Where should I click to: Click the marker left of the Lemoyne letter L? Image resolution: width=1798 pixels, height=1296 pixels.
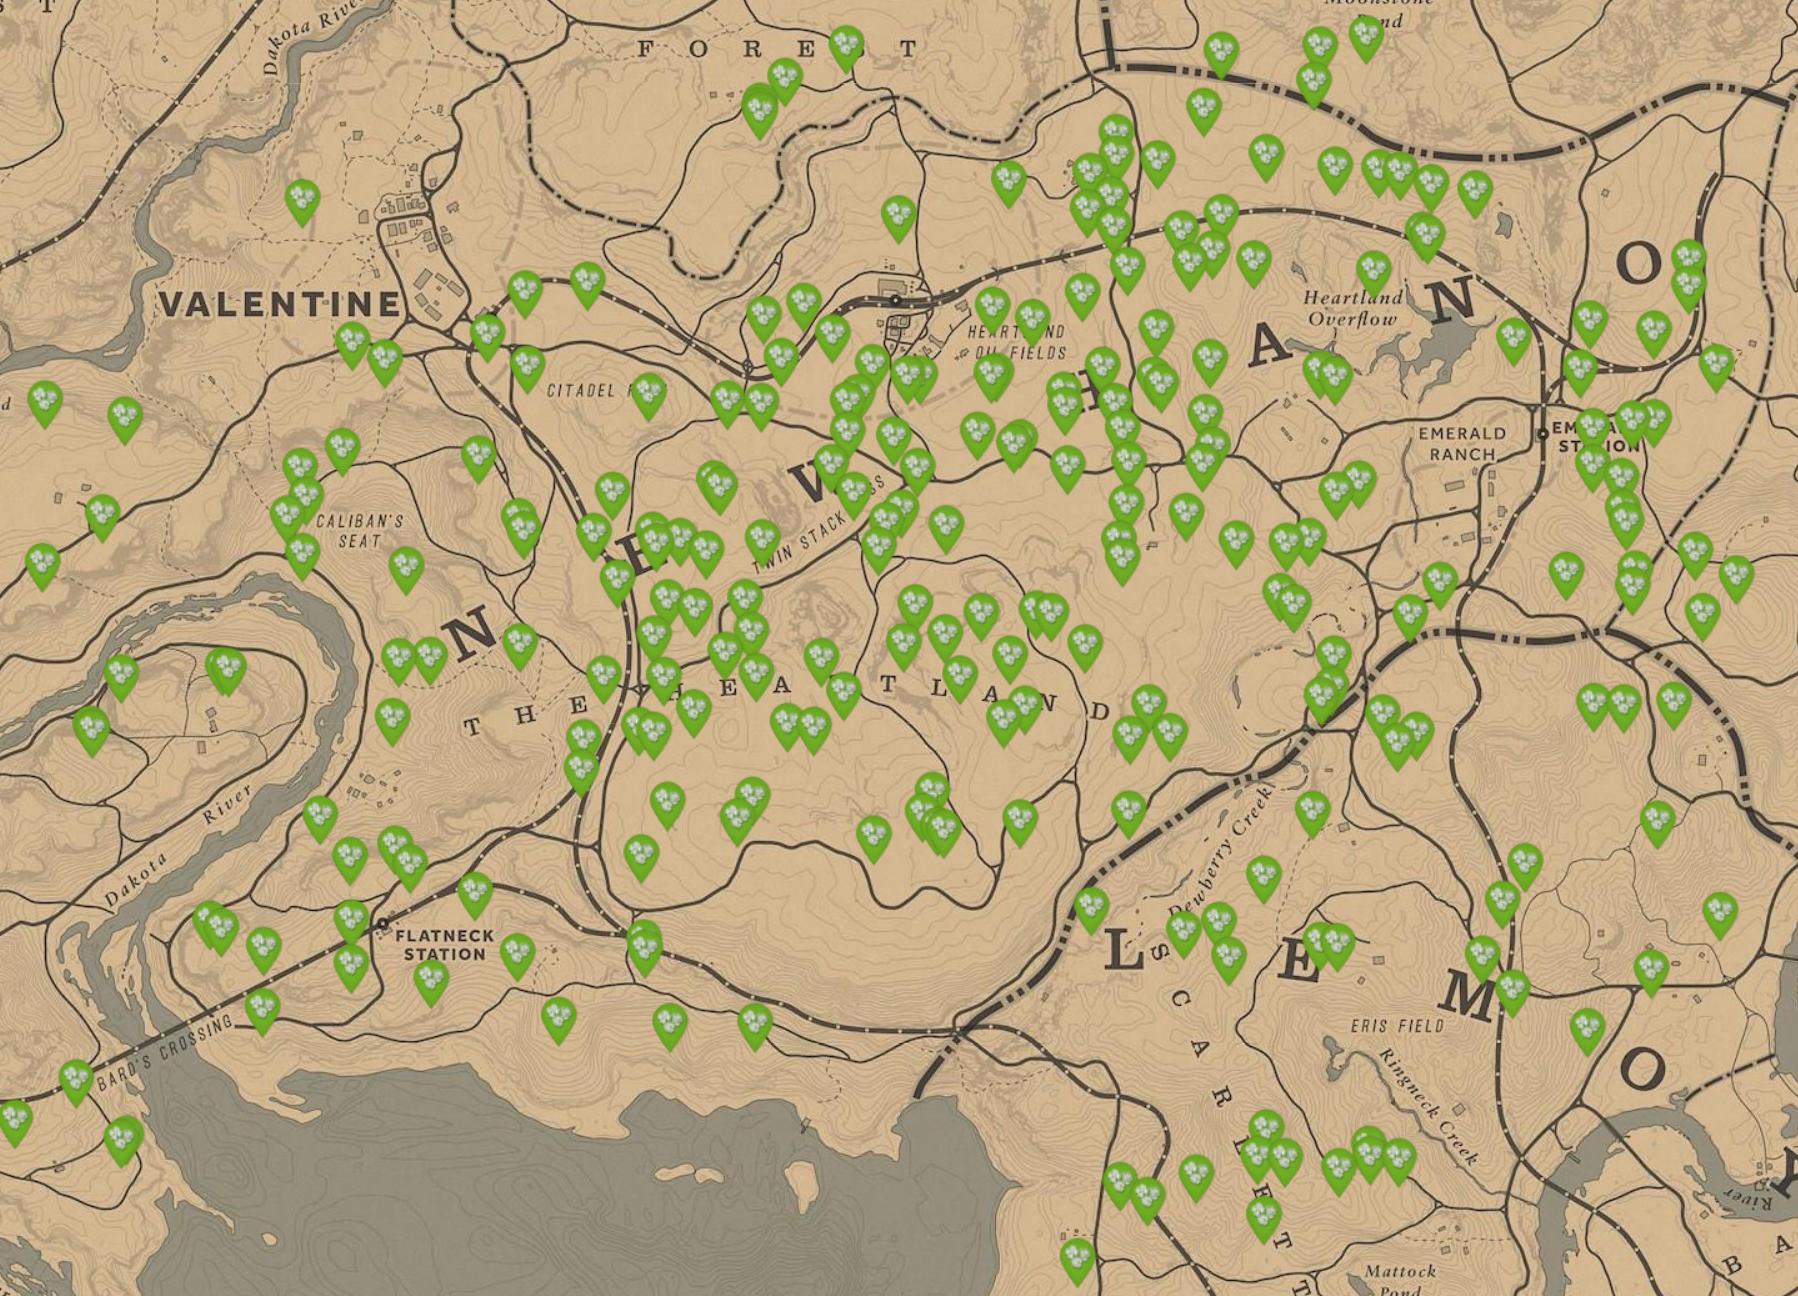pyautogui.click(x=1091, y=908)
